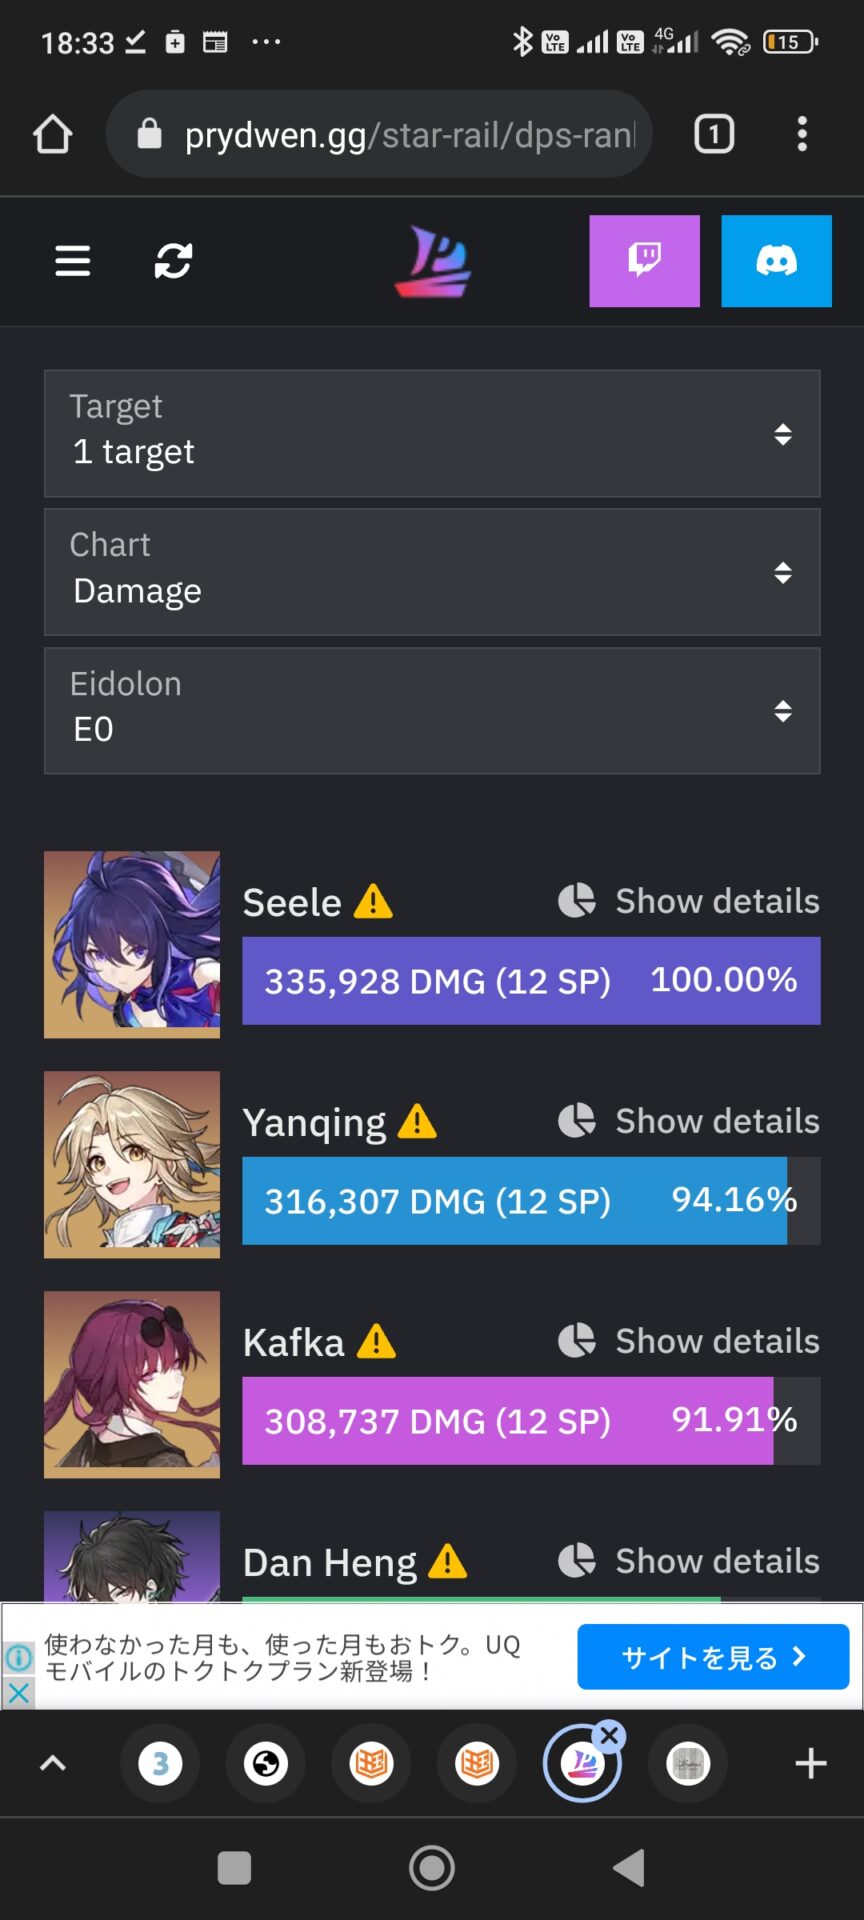The image size is (864, 1920).
Task: Tap the browser home icon
Action: point(52,134)
